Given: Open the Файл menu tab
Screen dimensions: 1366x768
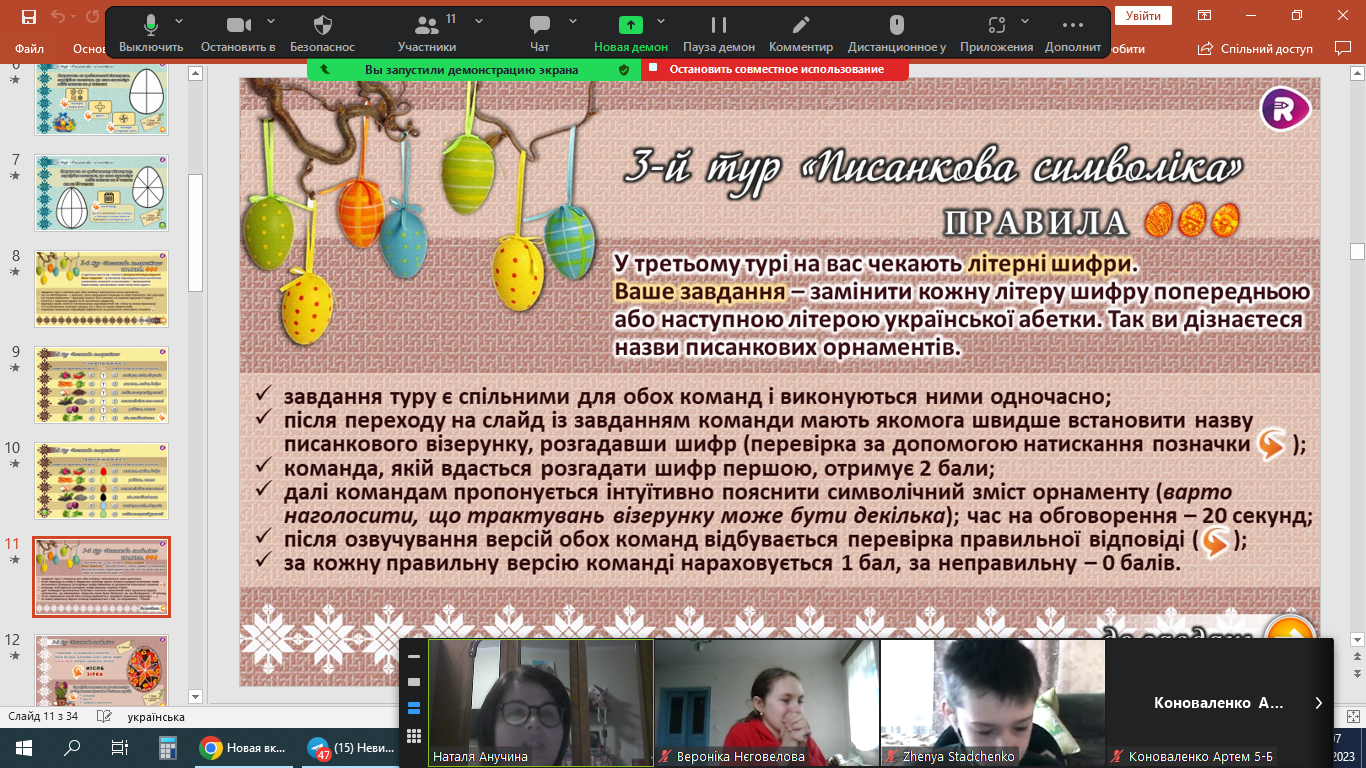Looking at the screenshot, I should click(29, 48).
